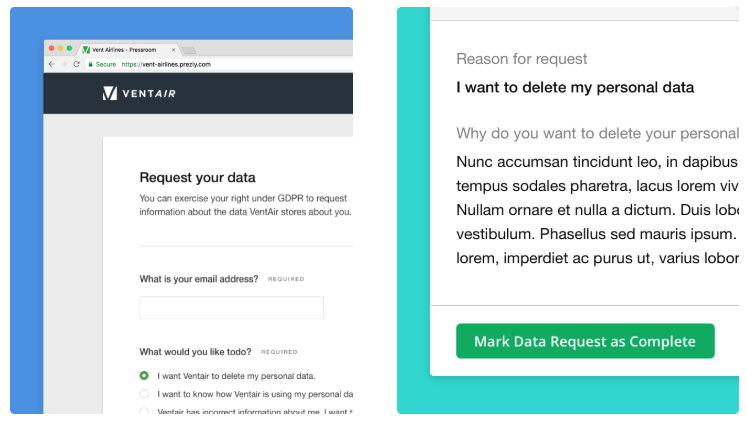Click the browser forward arrow

coord(64,64)
